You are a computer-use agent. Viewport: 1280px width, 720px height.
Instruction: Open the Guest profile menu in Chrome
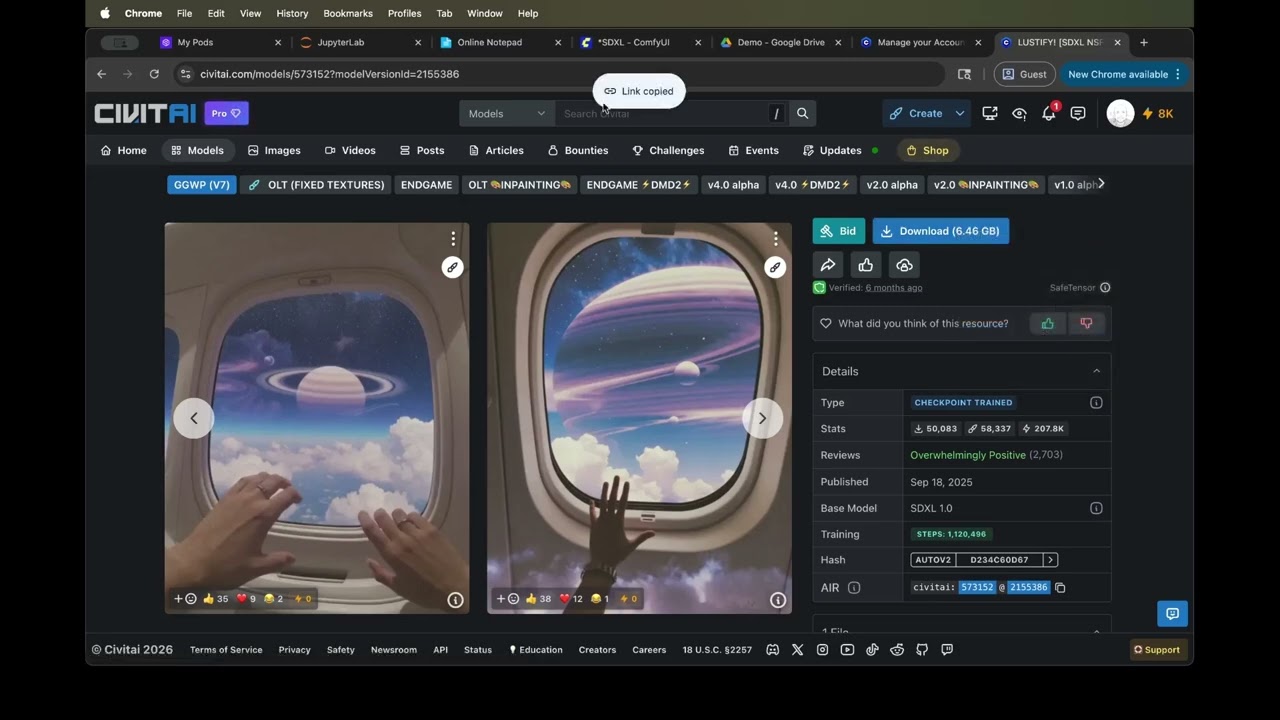pos(1025,74)
